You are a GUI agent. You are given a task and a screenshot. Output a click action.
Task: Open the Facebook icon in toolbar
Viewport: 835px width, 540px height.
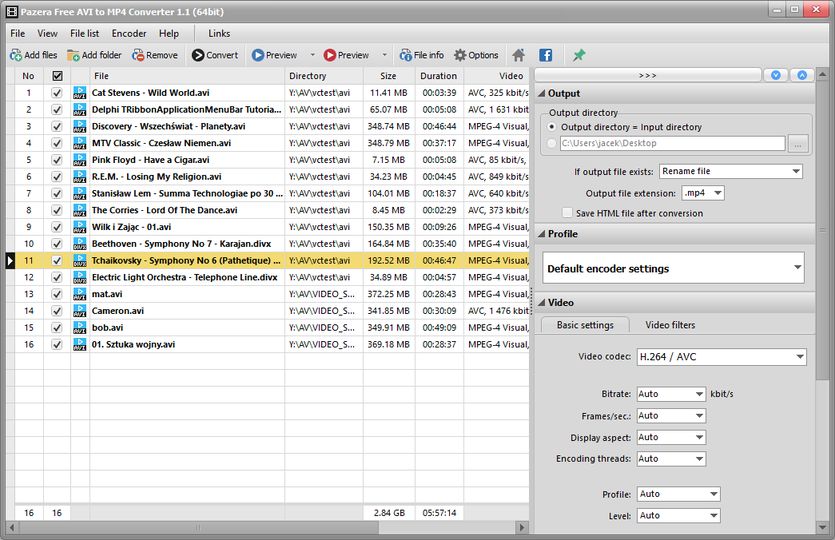pos(546,55)
